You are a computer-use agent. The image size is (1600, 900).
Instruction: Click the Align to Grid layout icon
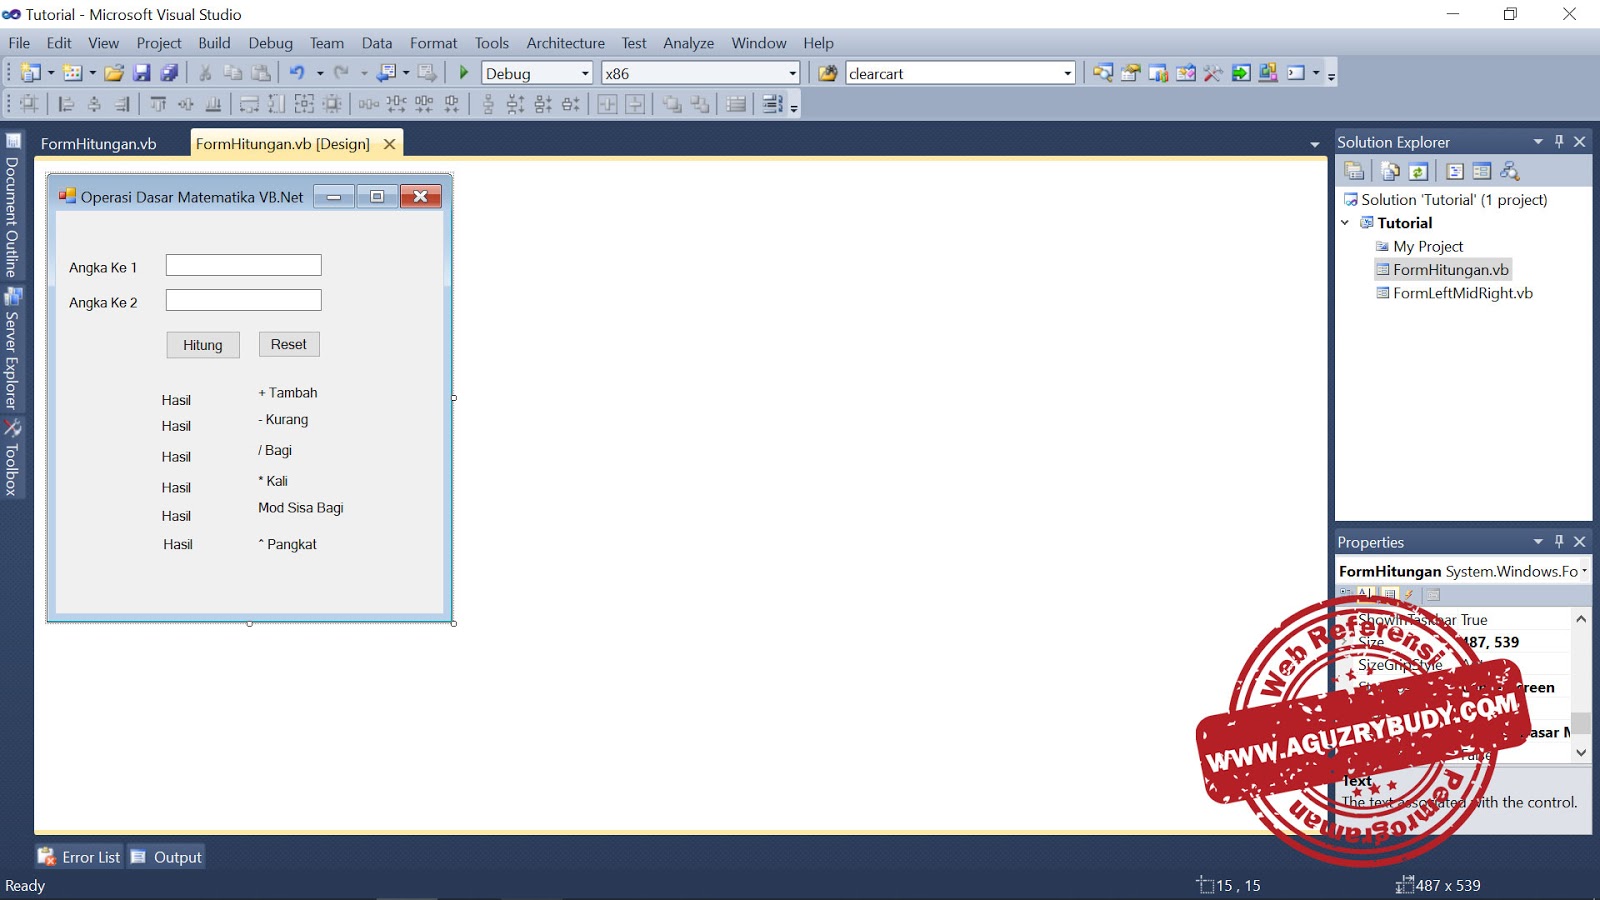click(29, 104)
